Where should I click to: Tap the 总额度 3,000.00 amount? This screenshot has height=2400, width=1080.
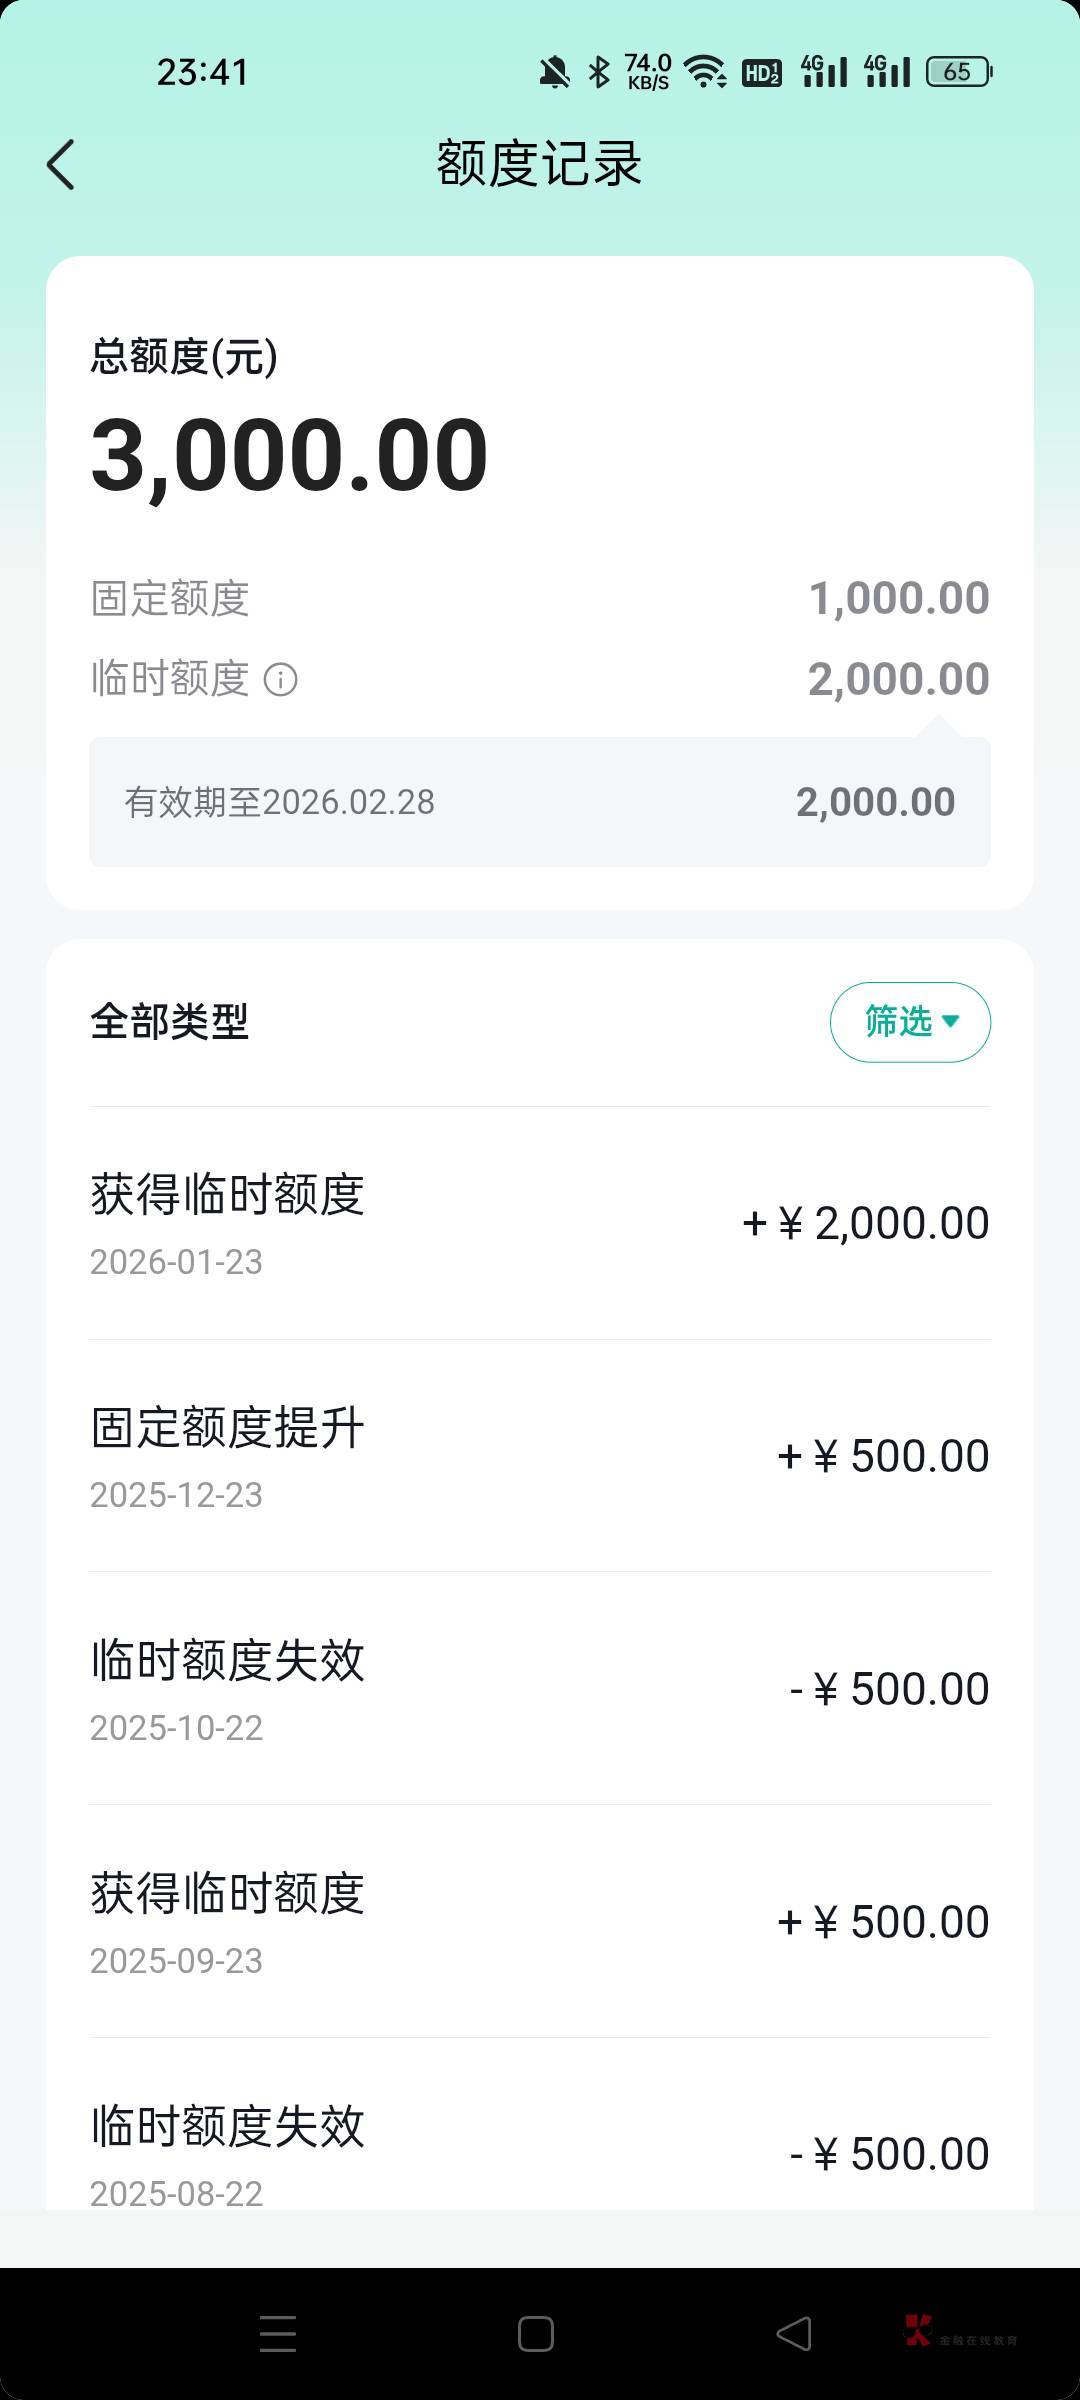(x=290, y=456)
